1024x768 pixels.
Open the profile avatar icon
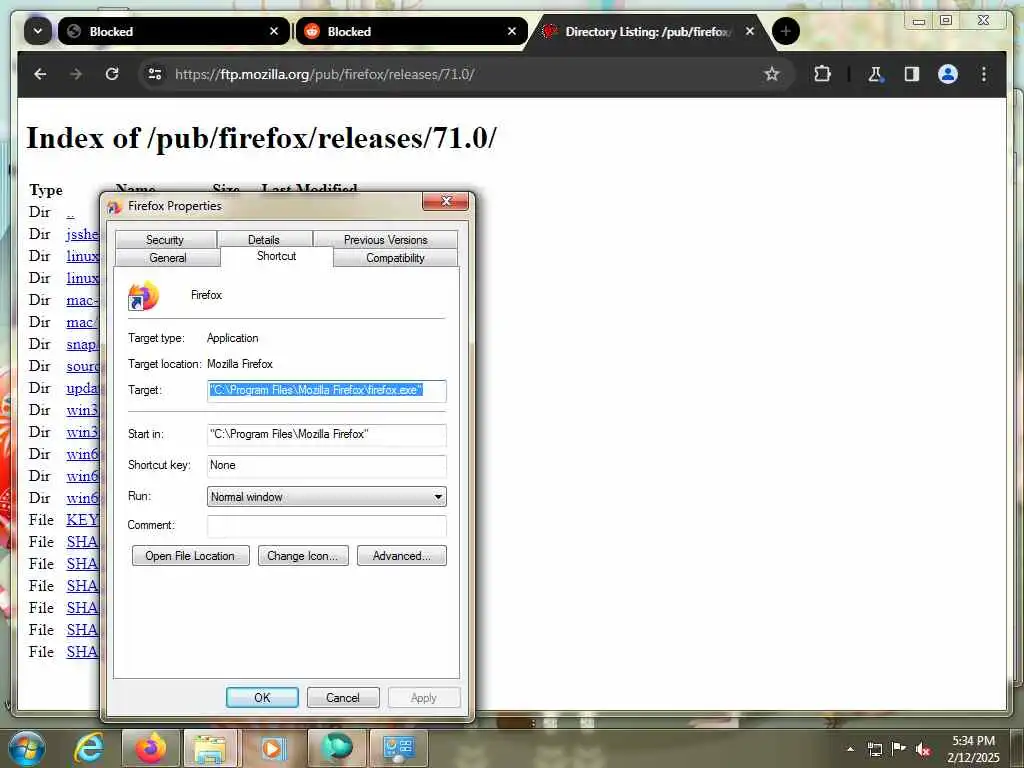tap(948, 74)
